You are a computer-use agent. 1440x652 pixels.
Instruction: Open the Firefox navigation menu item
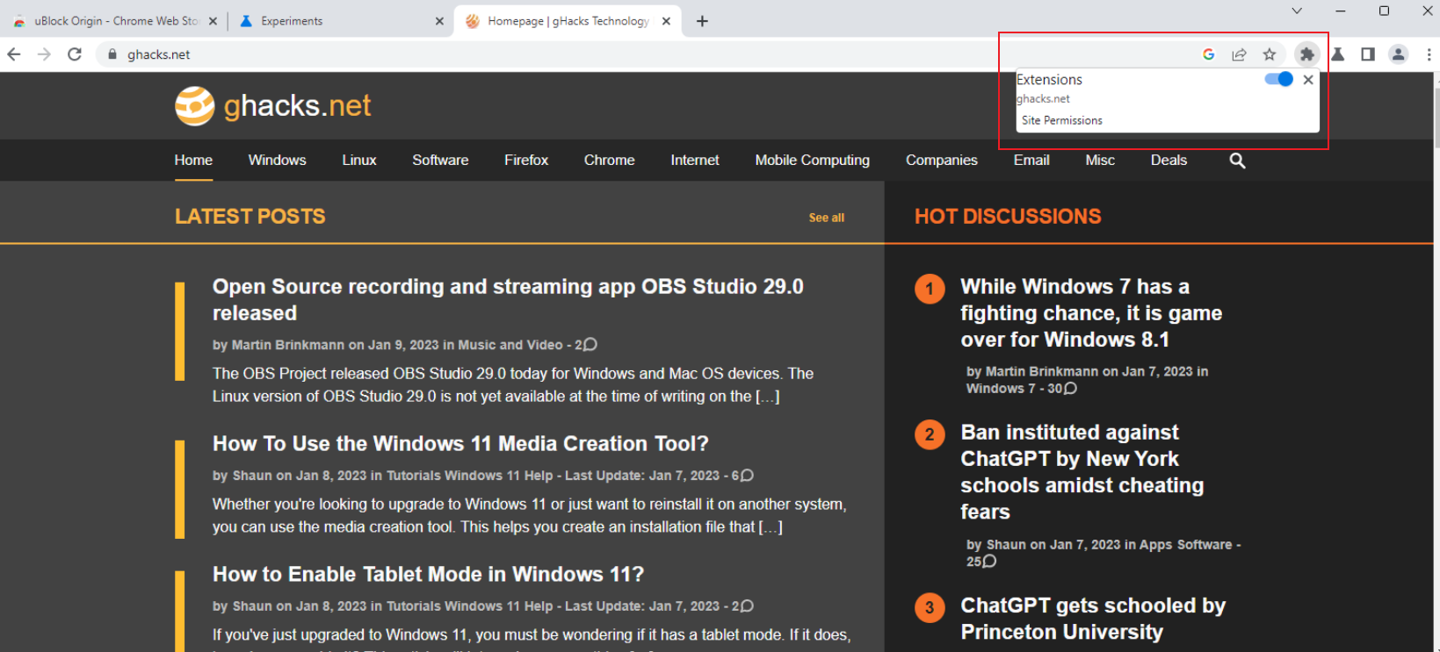click(526, 160)
